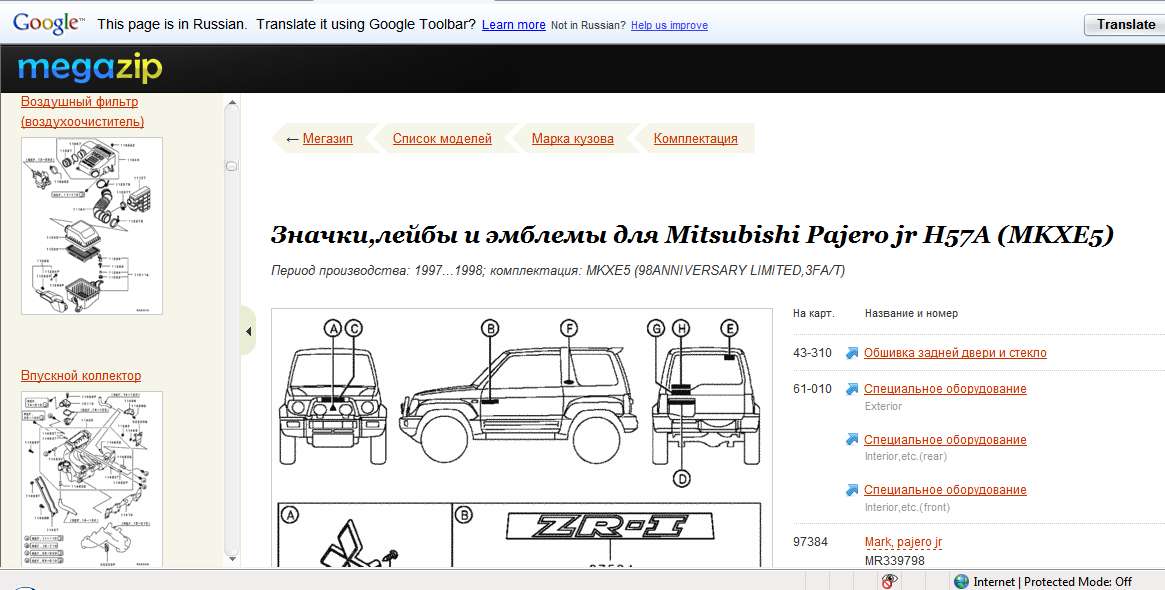
Task: Select the Марка кузова breadcrumb
Action: [572, 139]
